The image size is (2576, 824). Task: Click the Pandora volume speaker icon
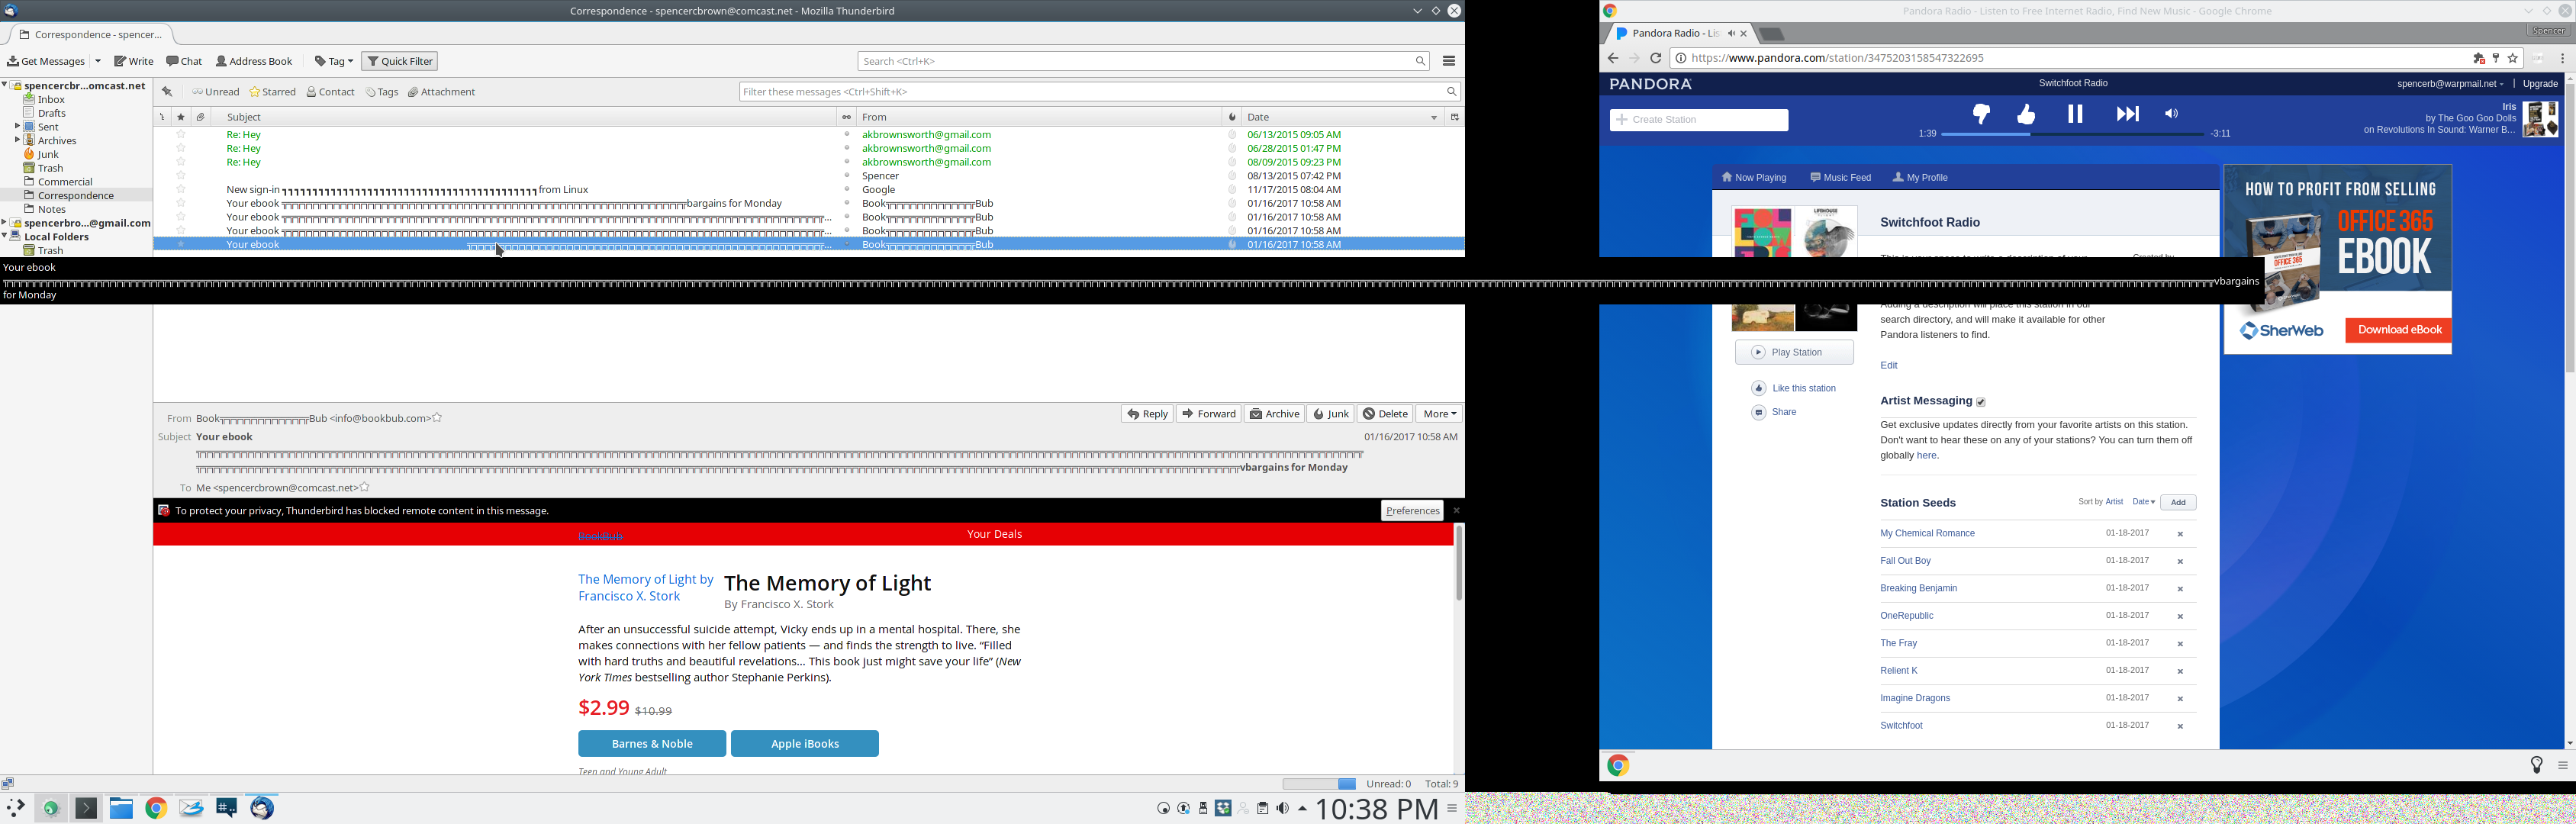(2171, 114)
